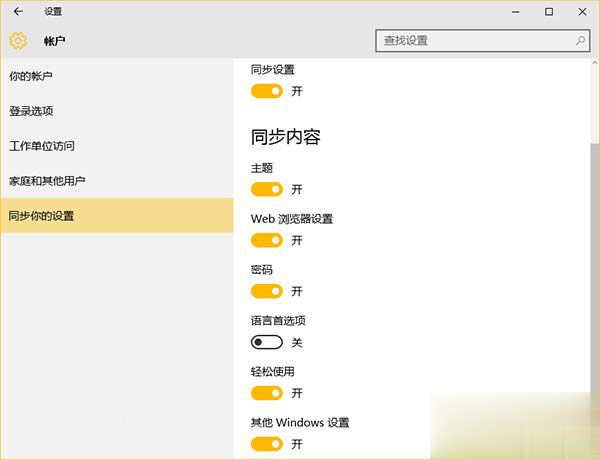Toggle the 同步设置 switch off
The height and width of the screenshot is (460, 600).
[x=267, y=91]
